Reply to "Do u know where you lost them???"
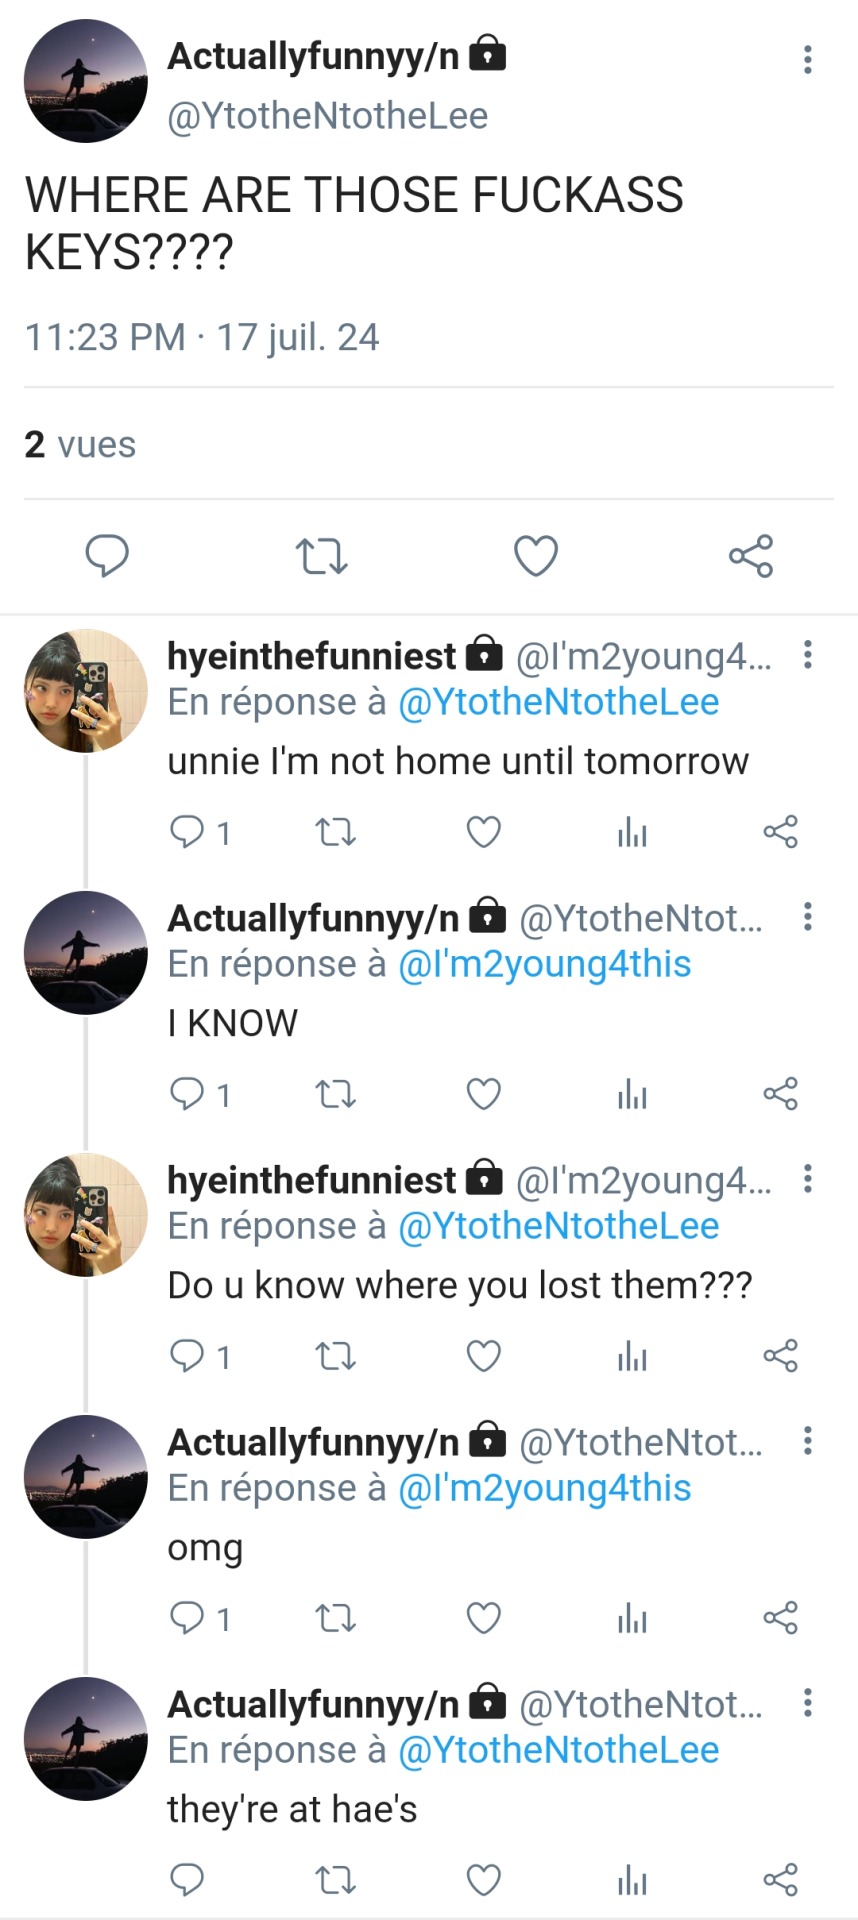Screen dimensions: 858x1920 (188, 1356)
